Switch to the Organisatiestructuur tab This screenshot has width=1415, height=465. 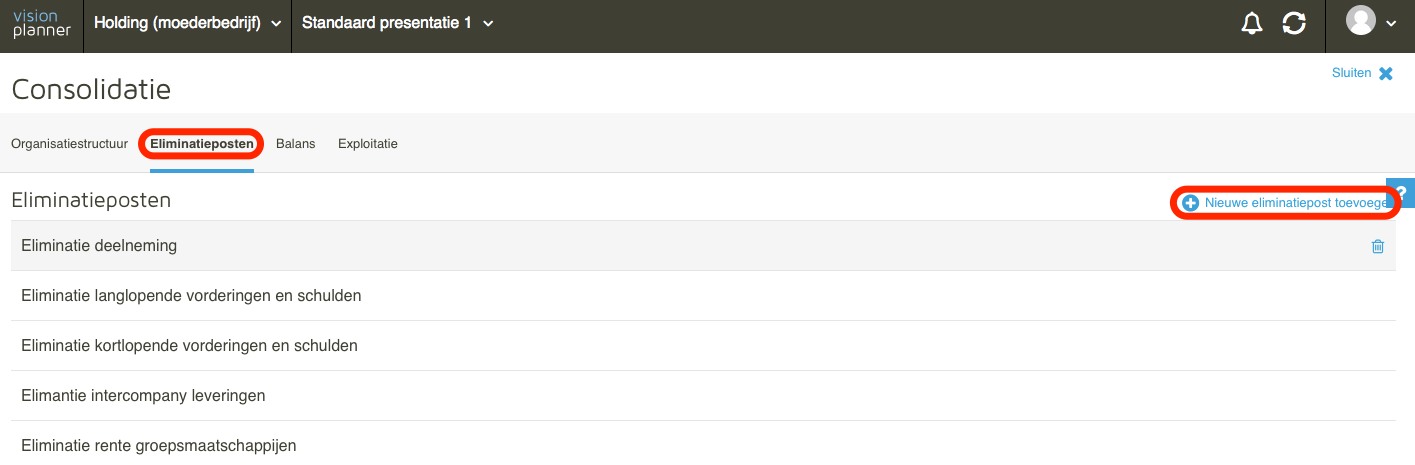tap(69, 144)
